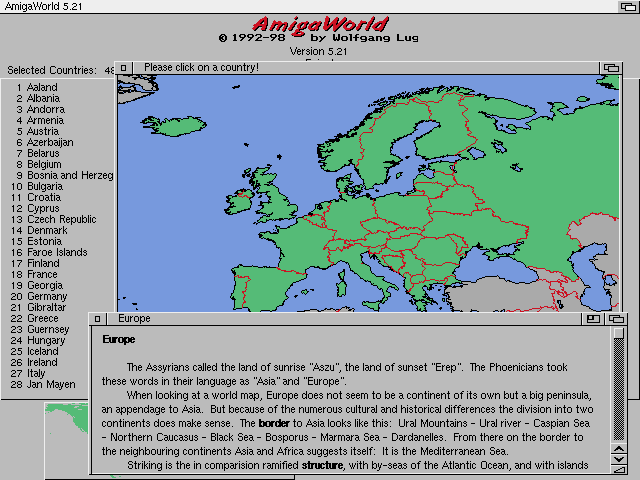This screenshot has height=480, width=640.
Task: Click the island of Sardinia on the map
Action: [x=342, y=289]
